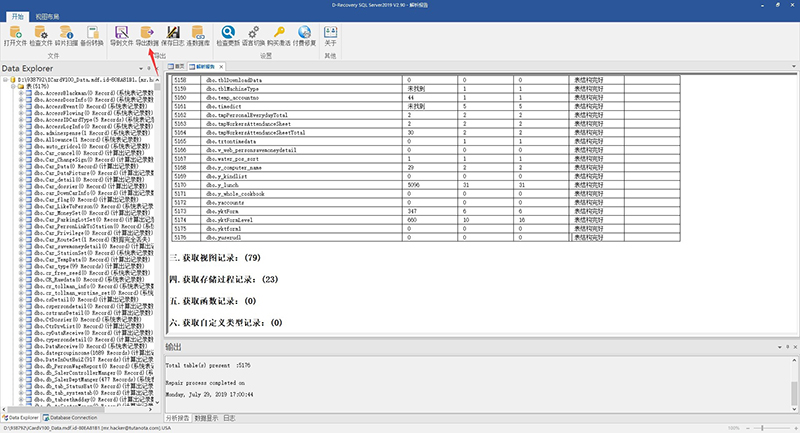
Task: Collapse the root database node in Data Explorer
Action: [6, 80]
